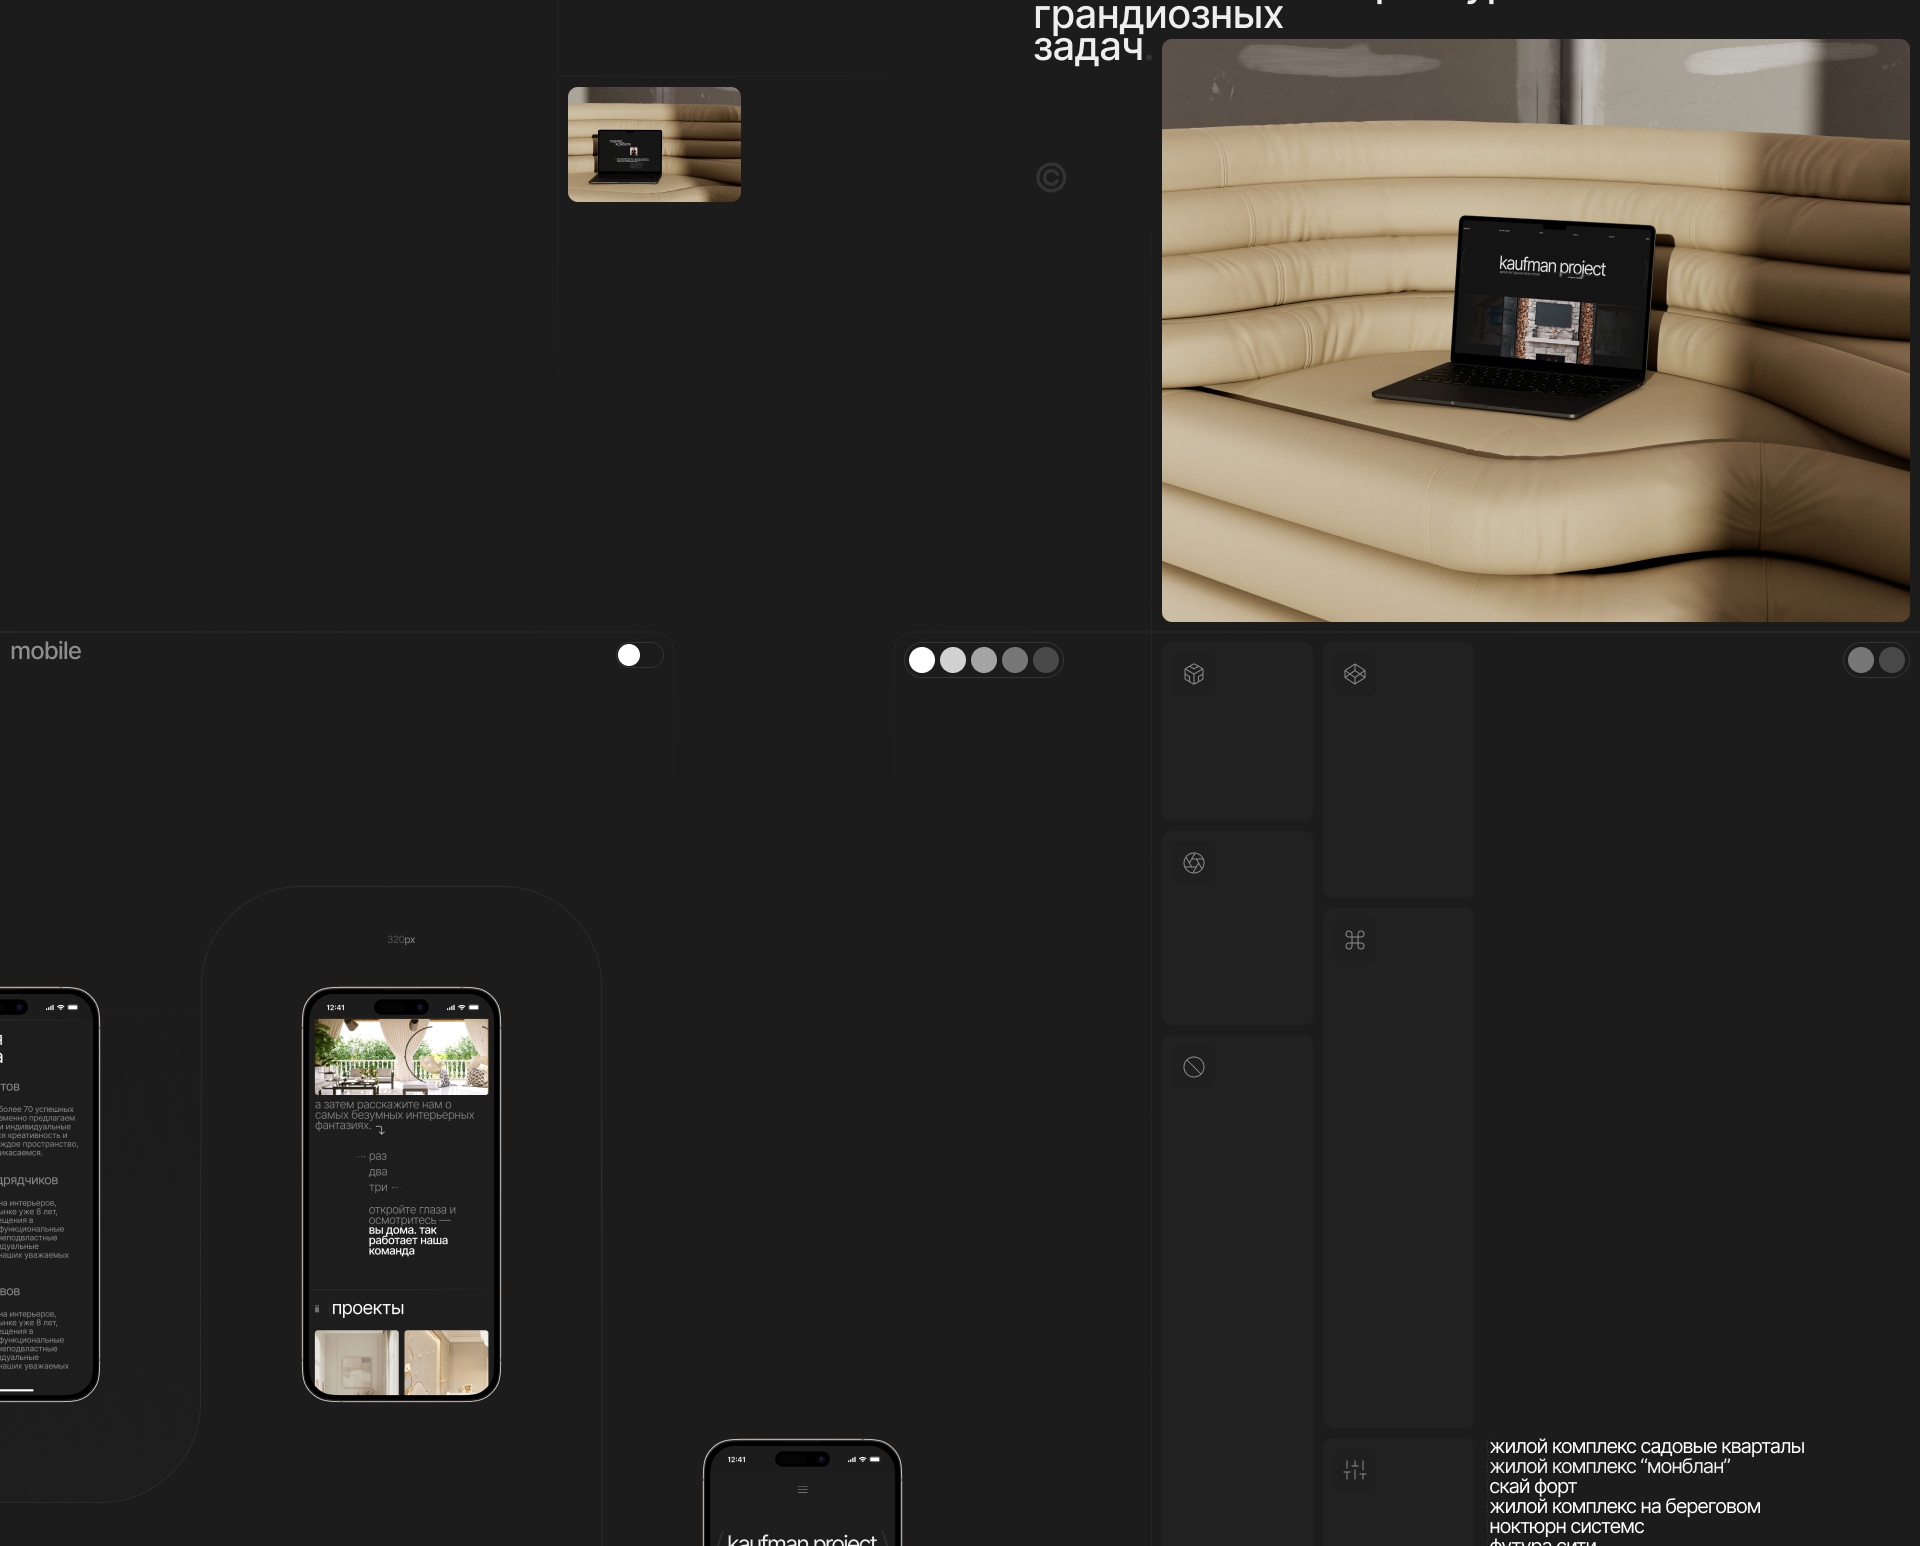1920x1546 pixels.
Task: Open hamburger menu on bottom phone
Action: 802,1490
